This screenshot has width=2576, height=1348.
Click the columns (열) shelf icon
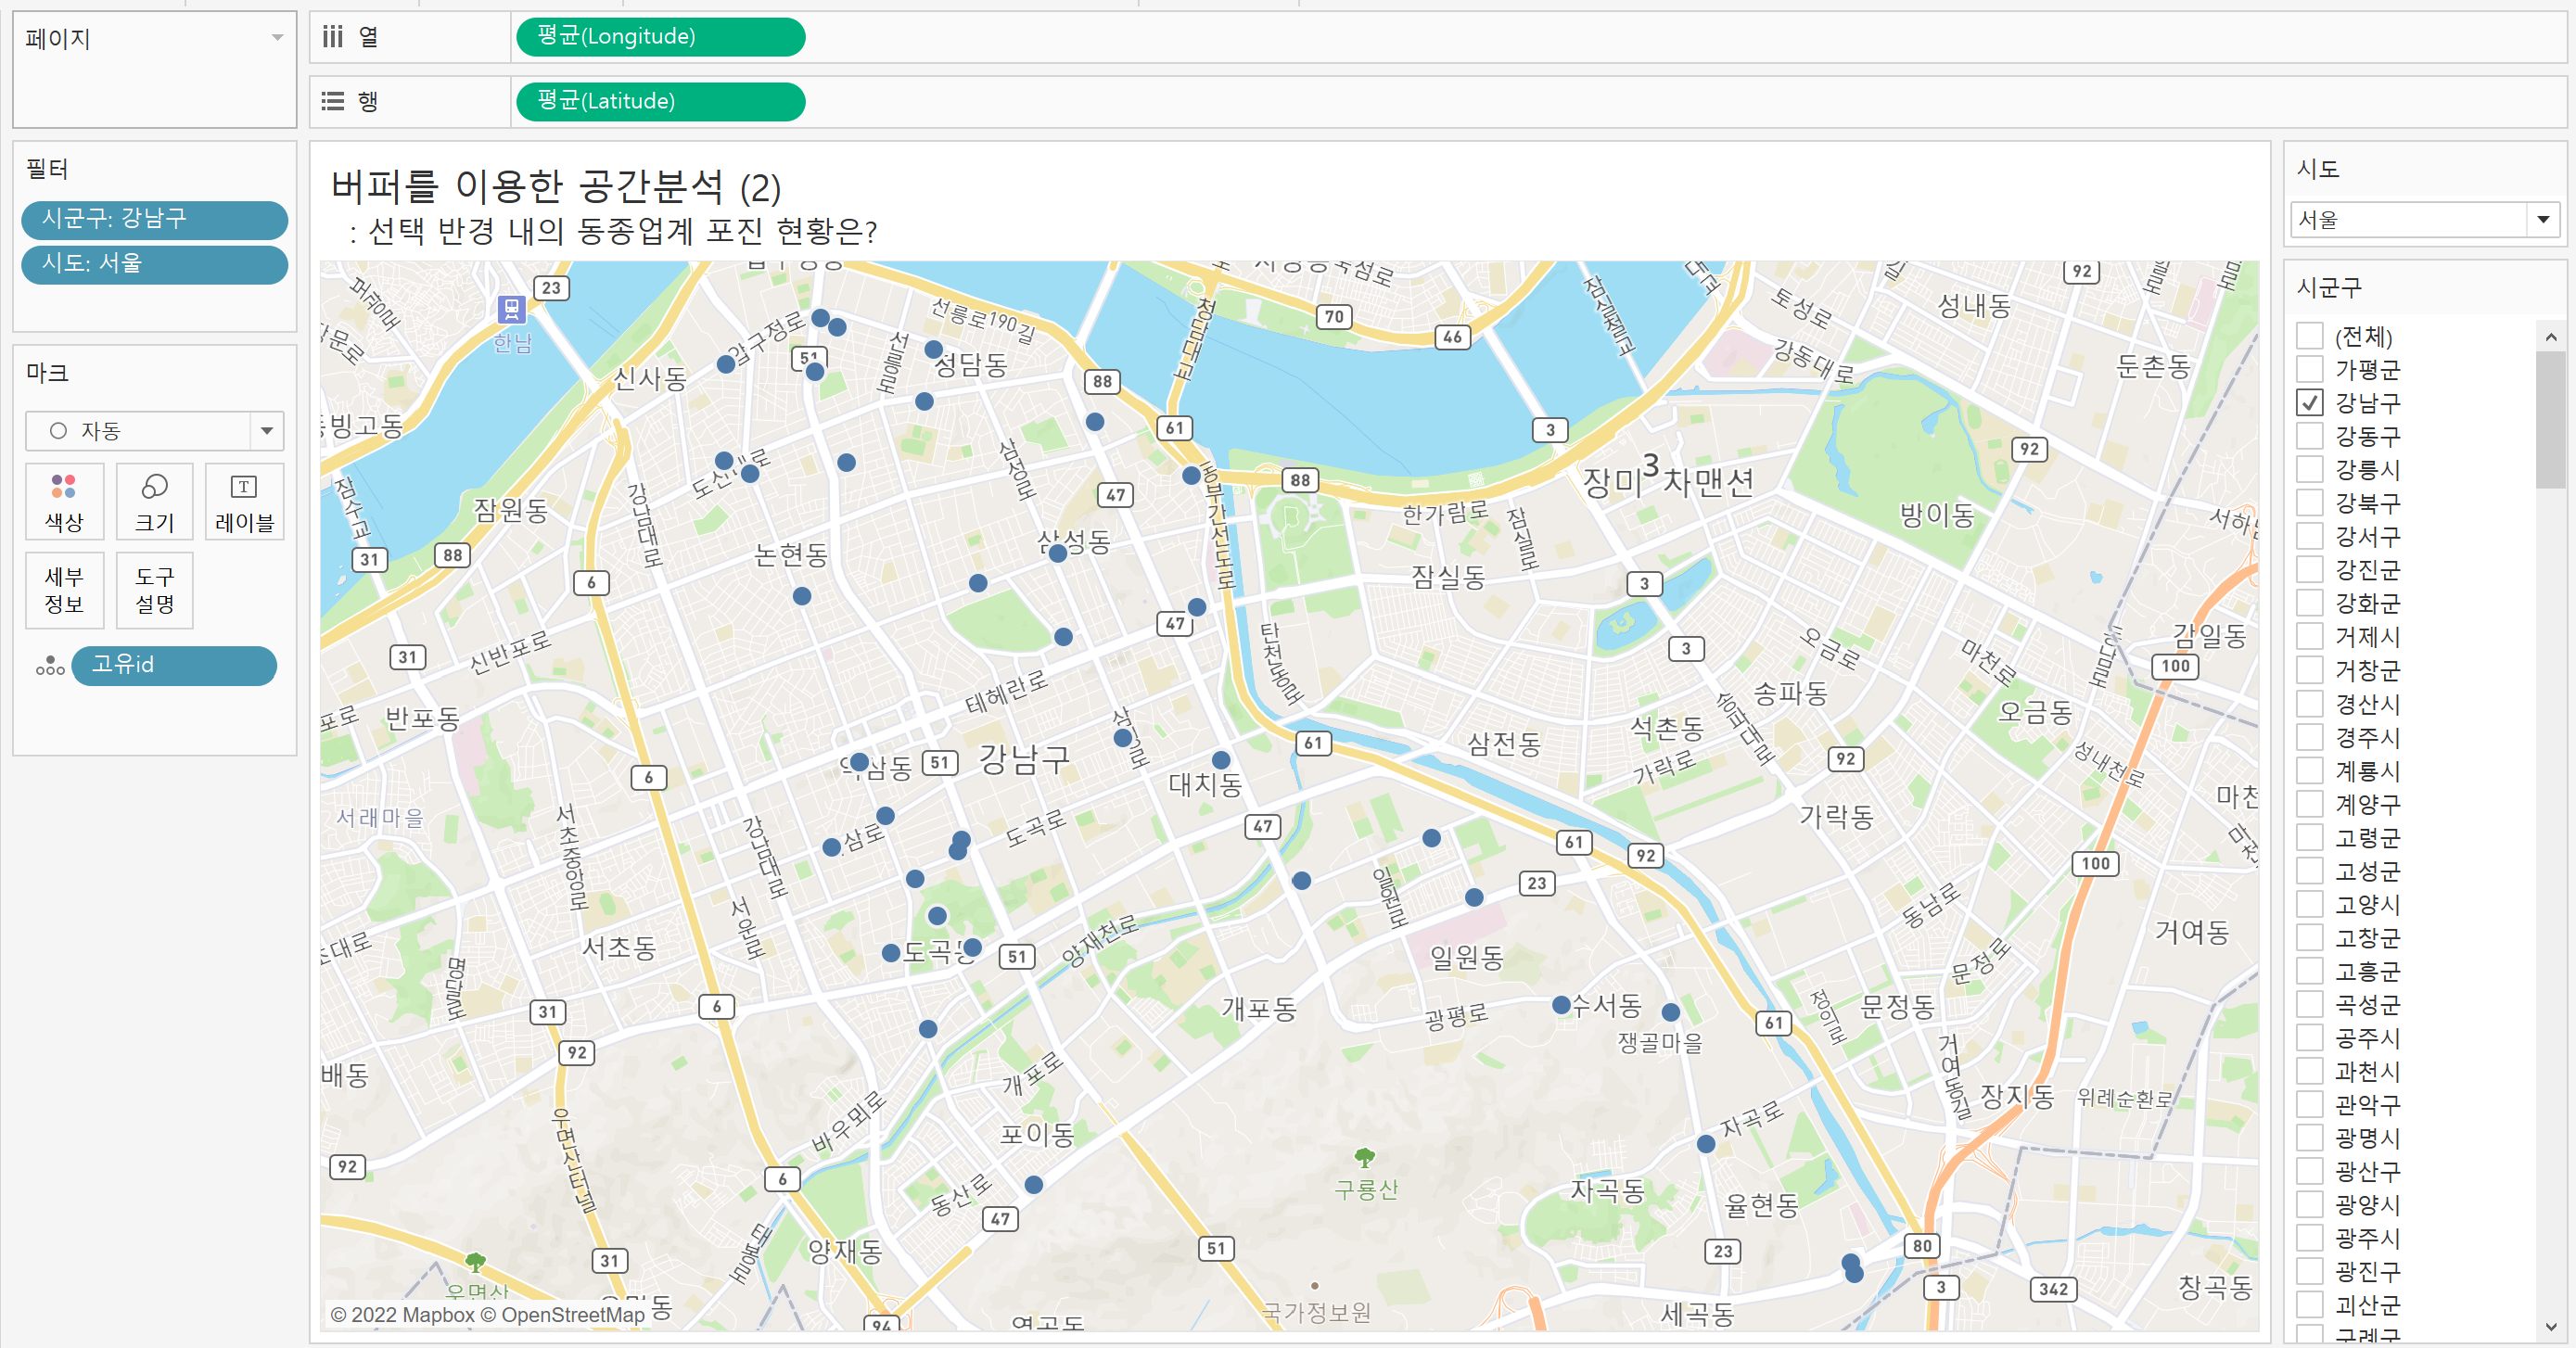[332, 37]
